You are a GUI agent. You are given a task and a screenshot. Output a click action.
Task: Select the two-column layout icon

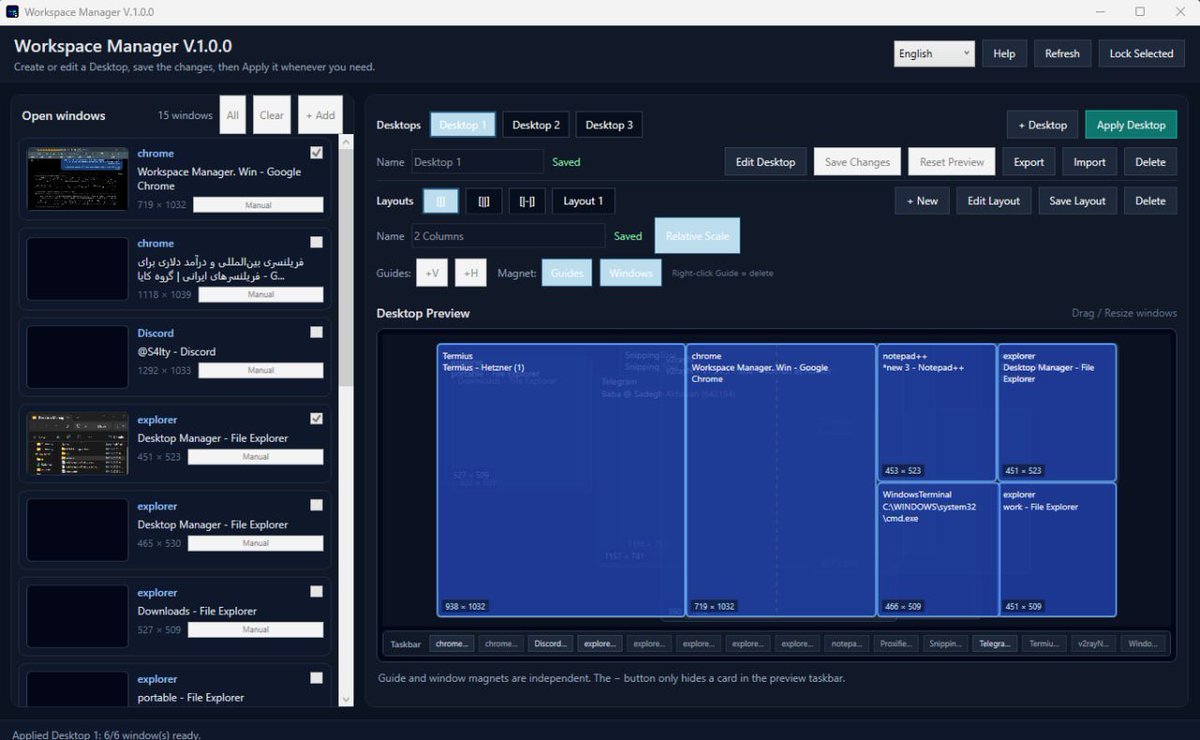coord(441,201)
